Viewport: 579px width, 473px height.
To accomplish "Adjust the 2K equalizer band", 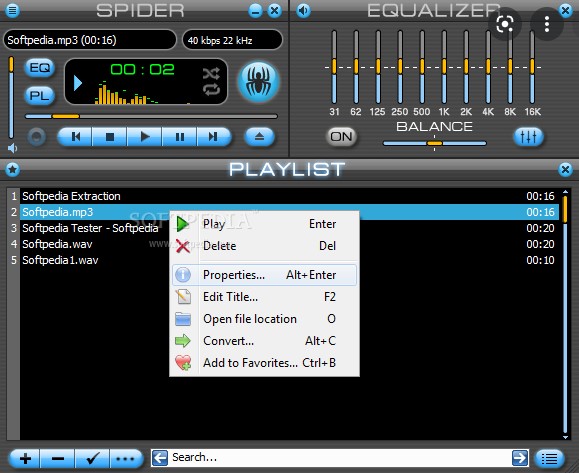I will click(466, 67).
